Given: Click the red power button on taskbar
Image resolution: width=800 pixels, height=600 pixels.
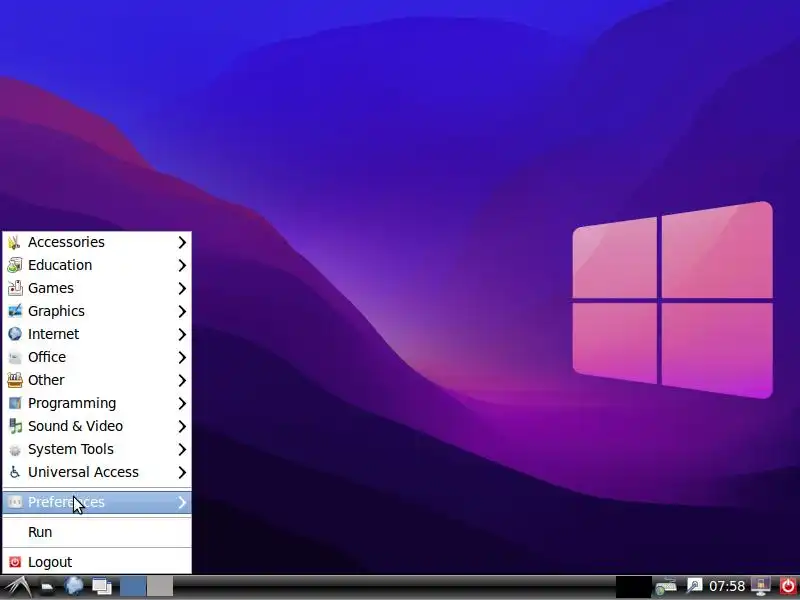Looking at the screenshot, I should pos(788,586).
